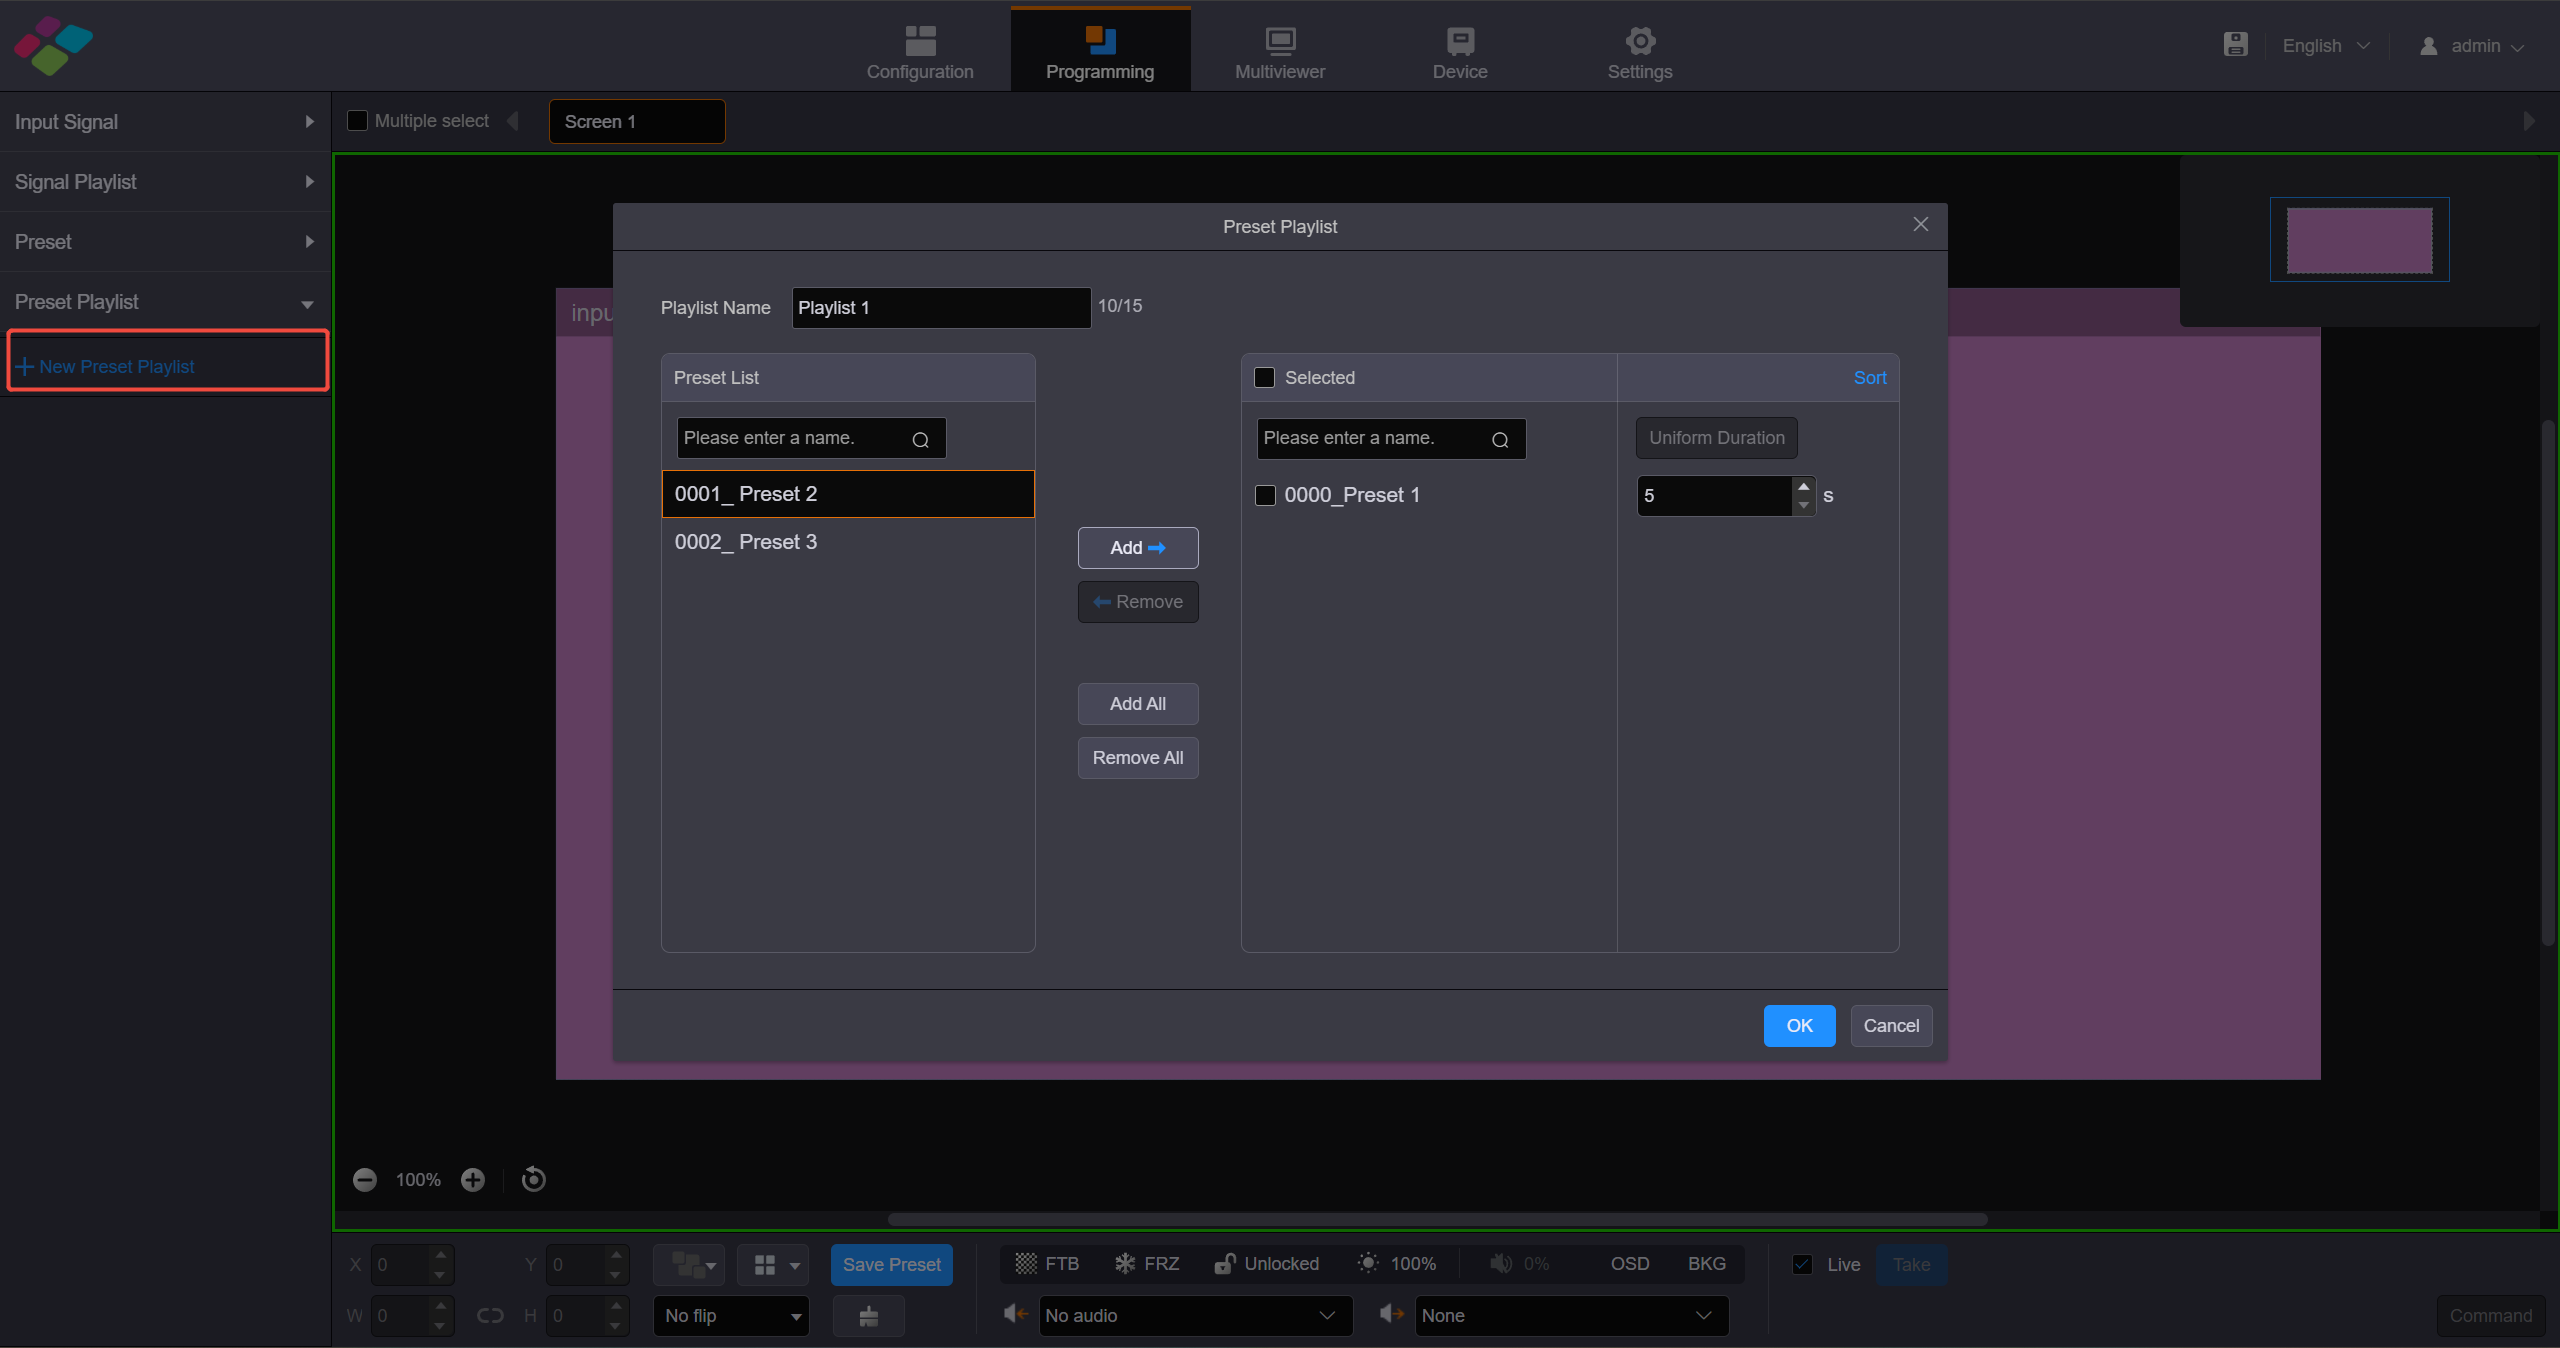Click the Add All button
Screen dimensions: 2560x1348
pyautogui.click(x=1137, y=703)
